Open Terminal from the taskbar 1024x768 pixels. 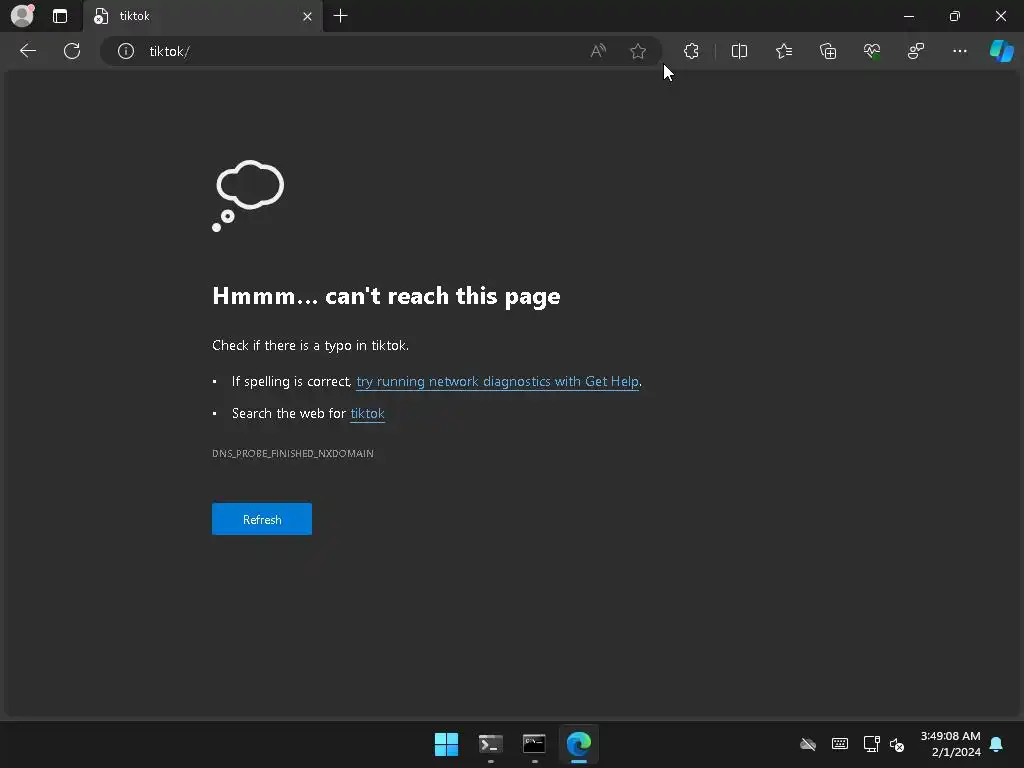[x=490, y=744]
